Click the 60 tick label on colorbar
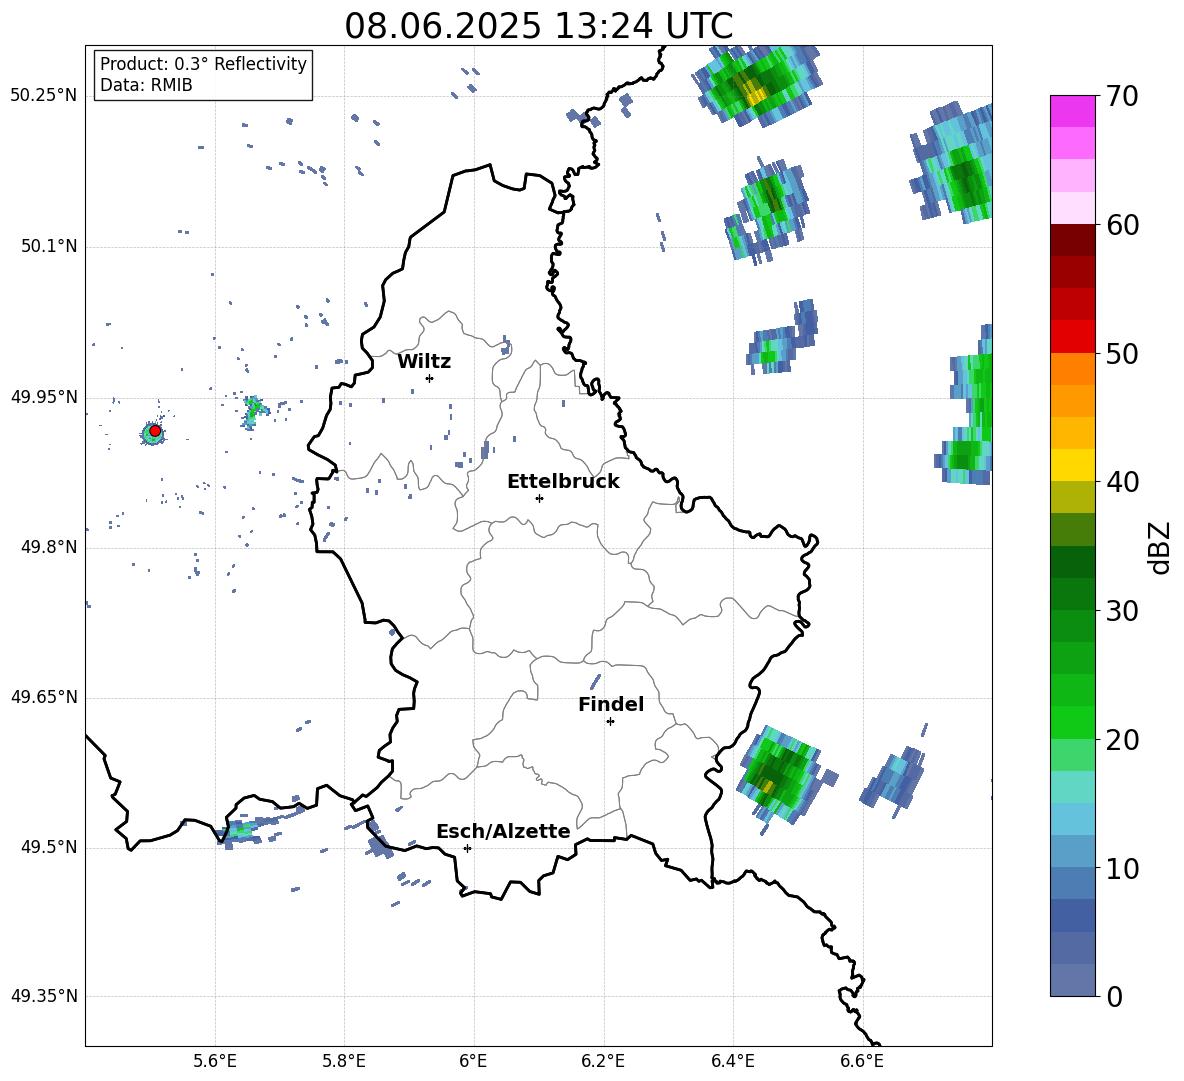The height and width of the screenshot is (1081, 1184). (1122, 225)
